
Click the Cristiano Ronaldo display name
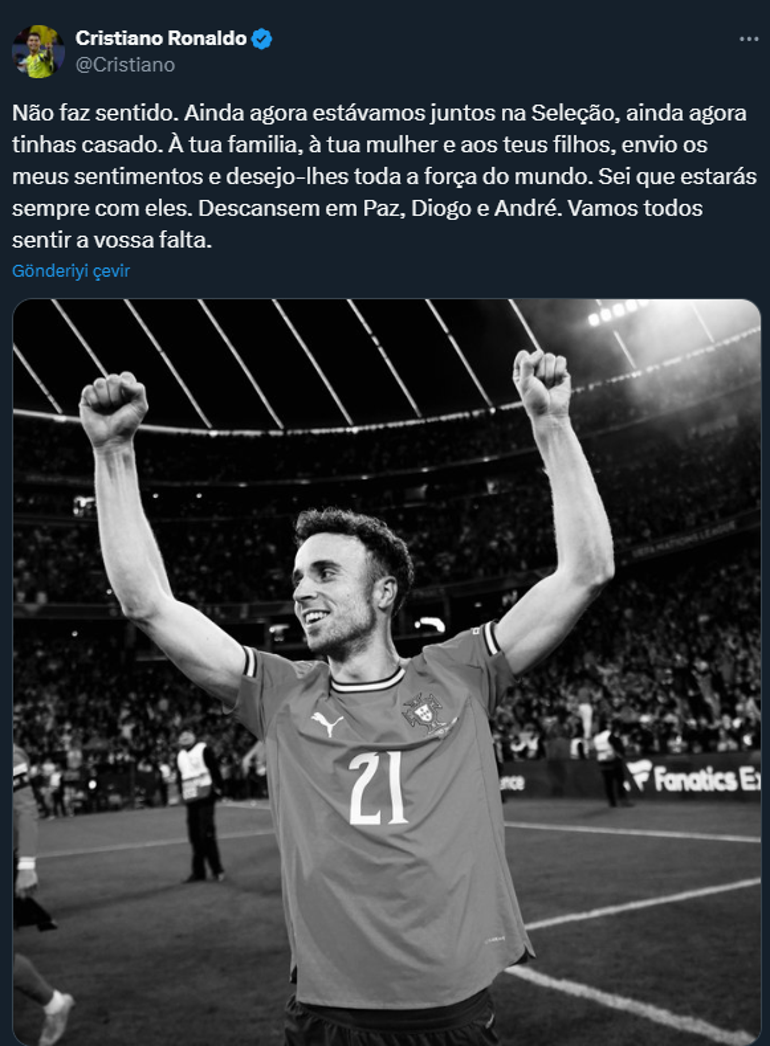pos(161,38)
